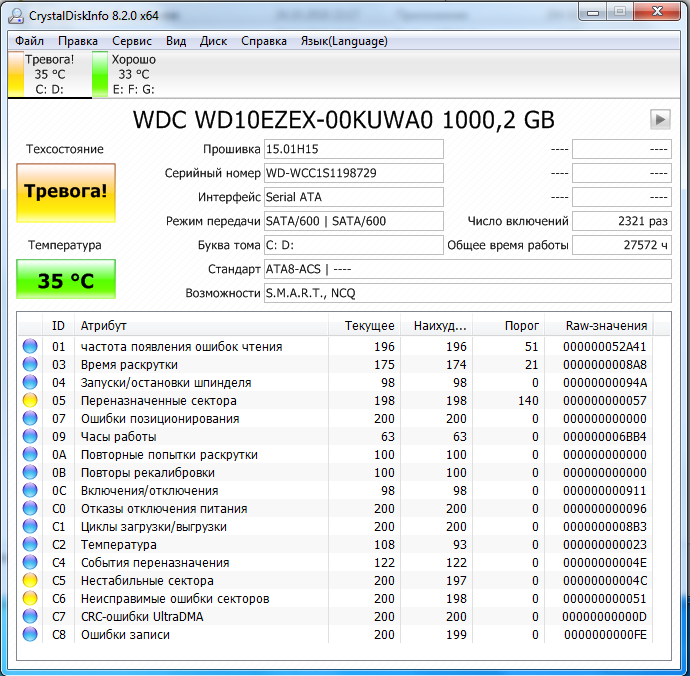This screenshot has height=676, width=690.
Task: Click yellow circle for Нестабильные сектора
Action: 30,580
